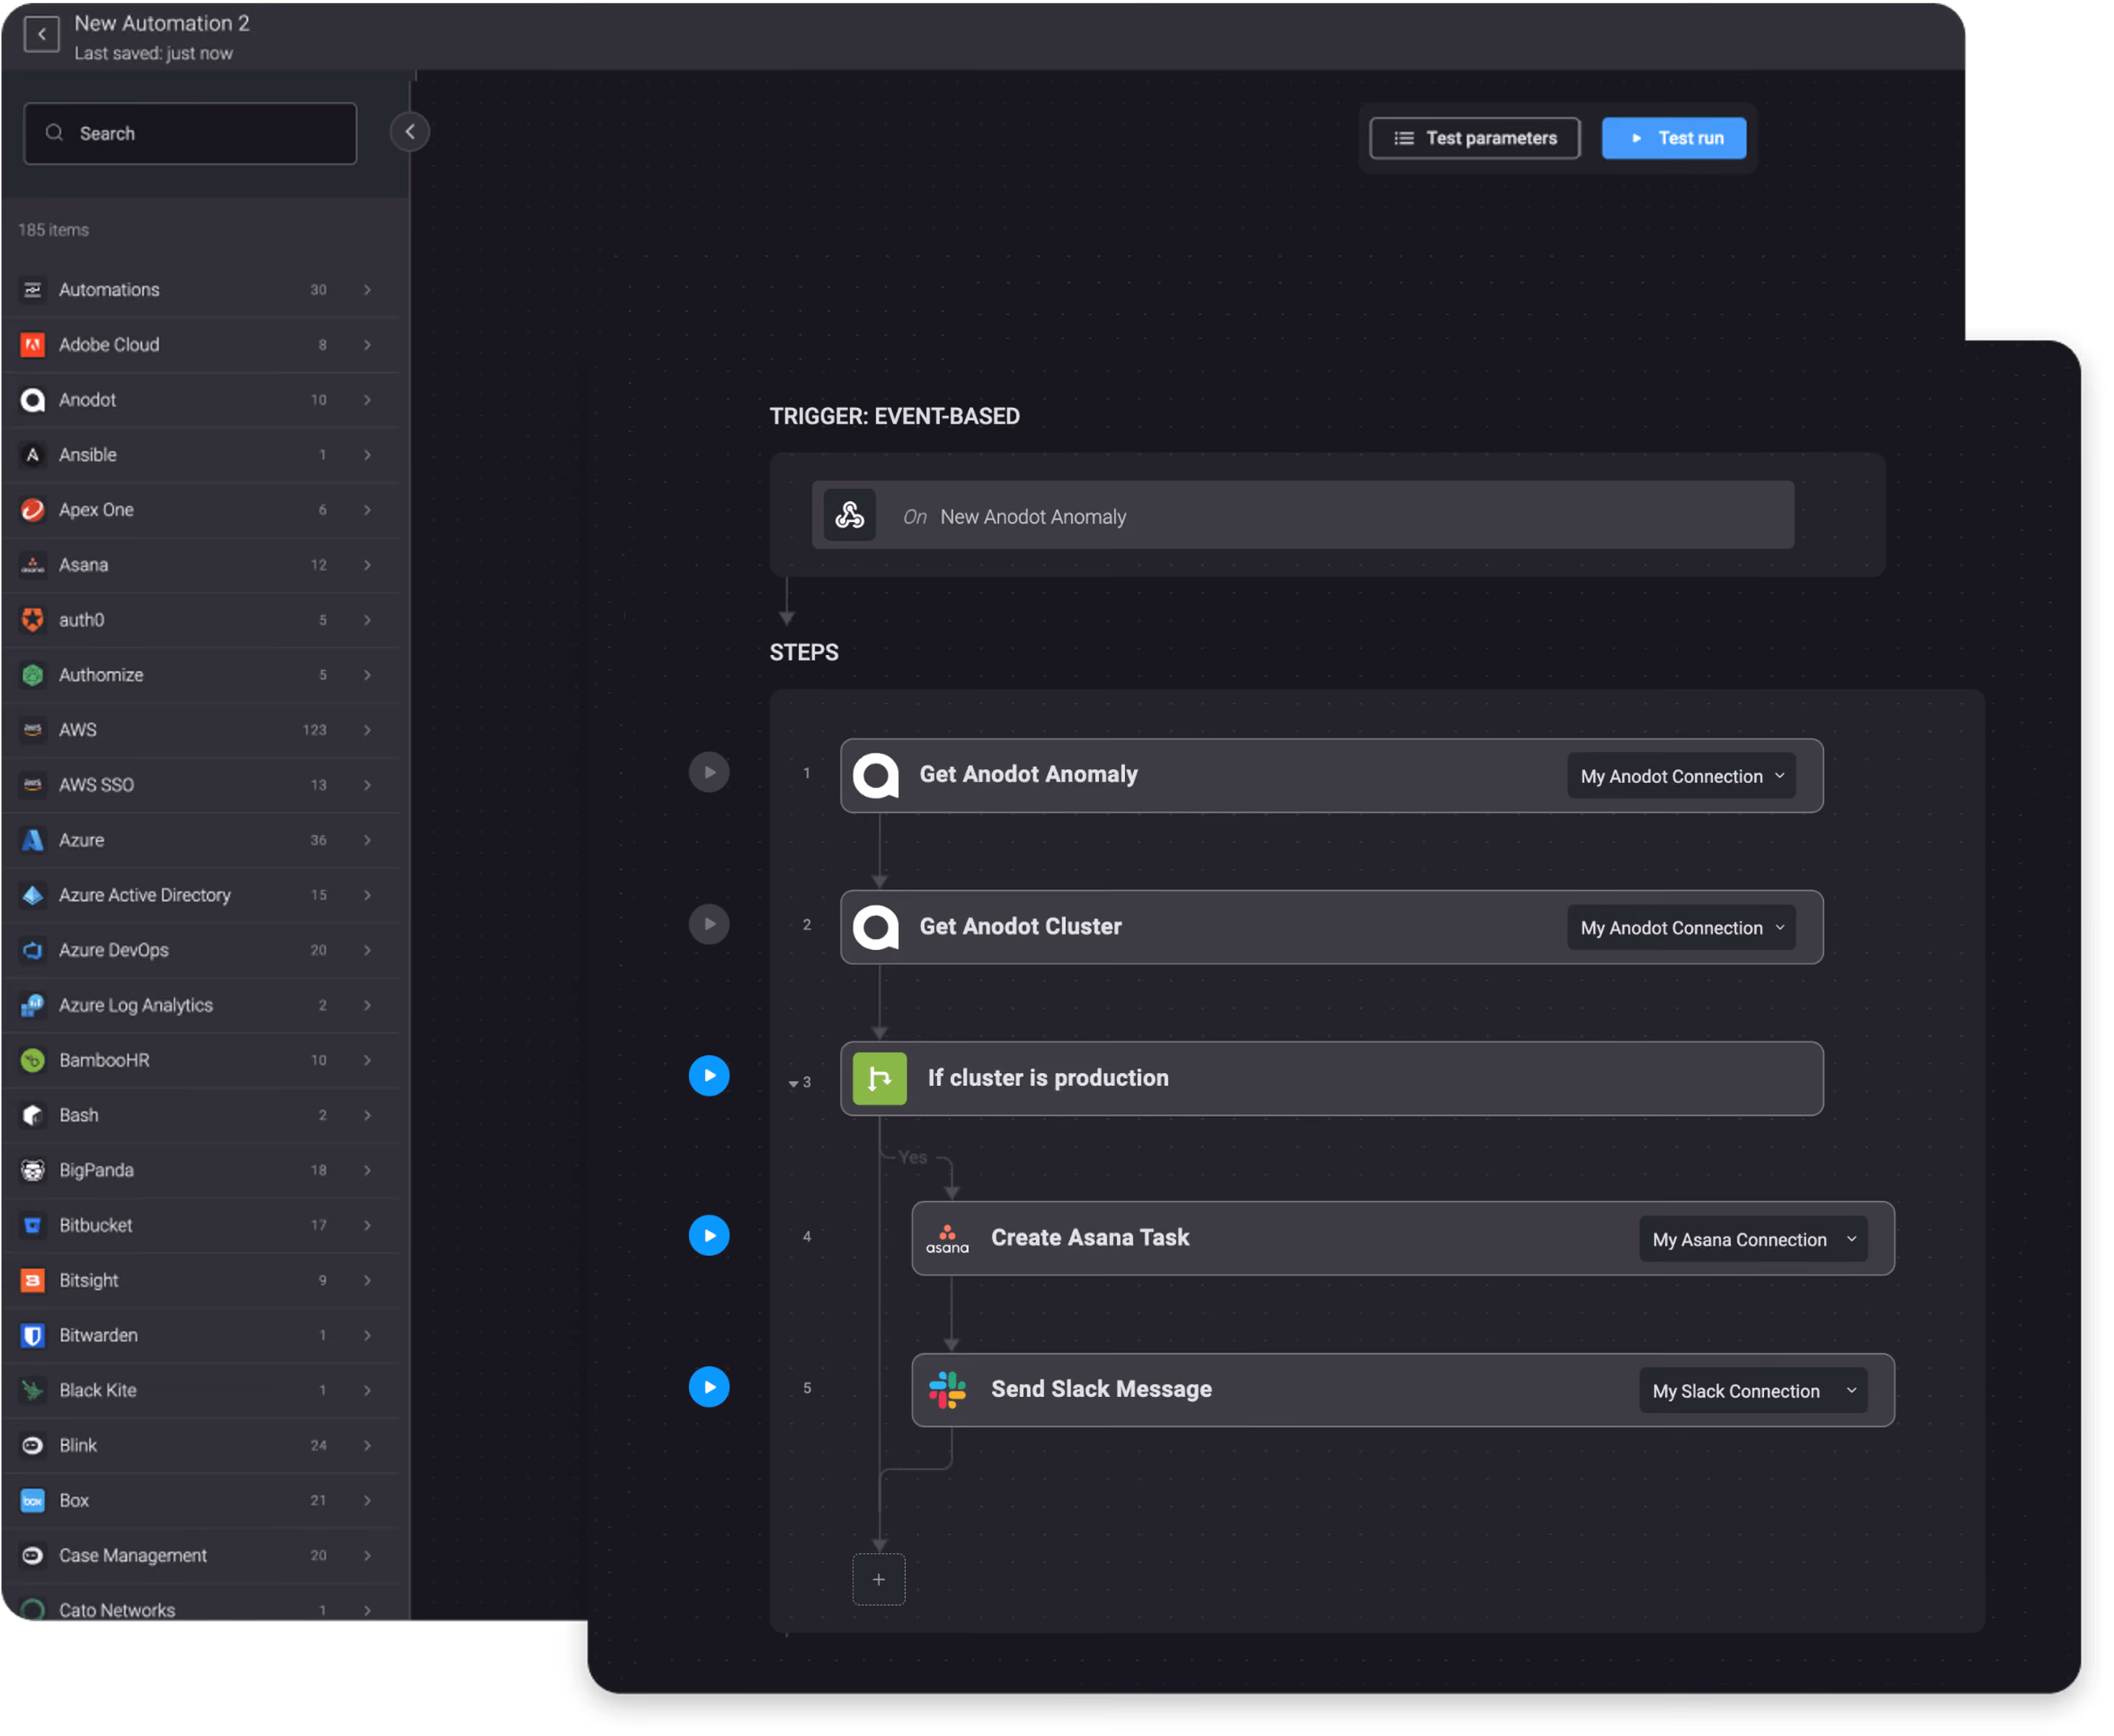This screenshot has width=2114, height=1736.
Task: Click the Asana logo on step 4
Action: tap(947, 1239)
